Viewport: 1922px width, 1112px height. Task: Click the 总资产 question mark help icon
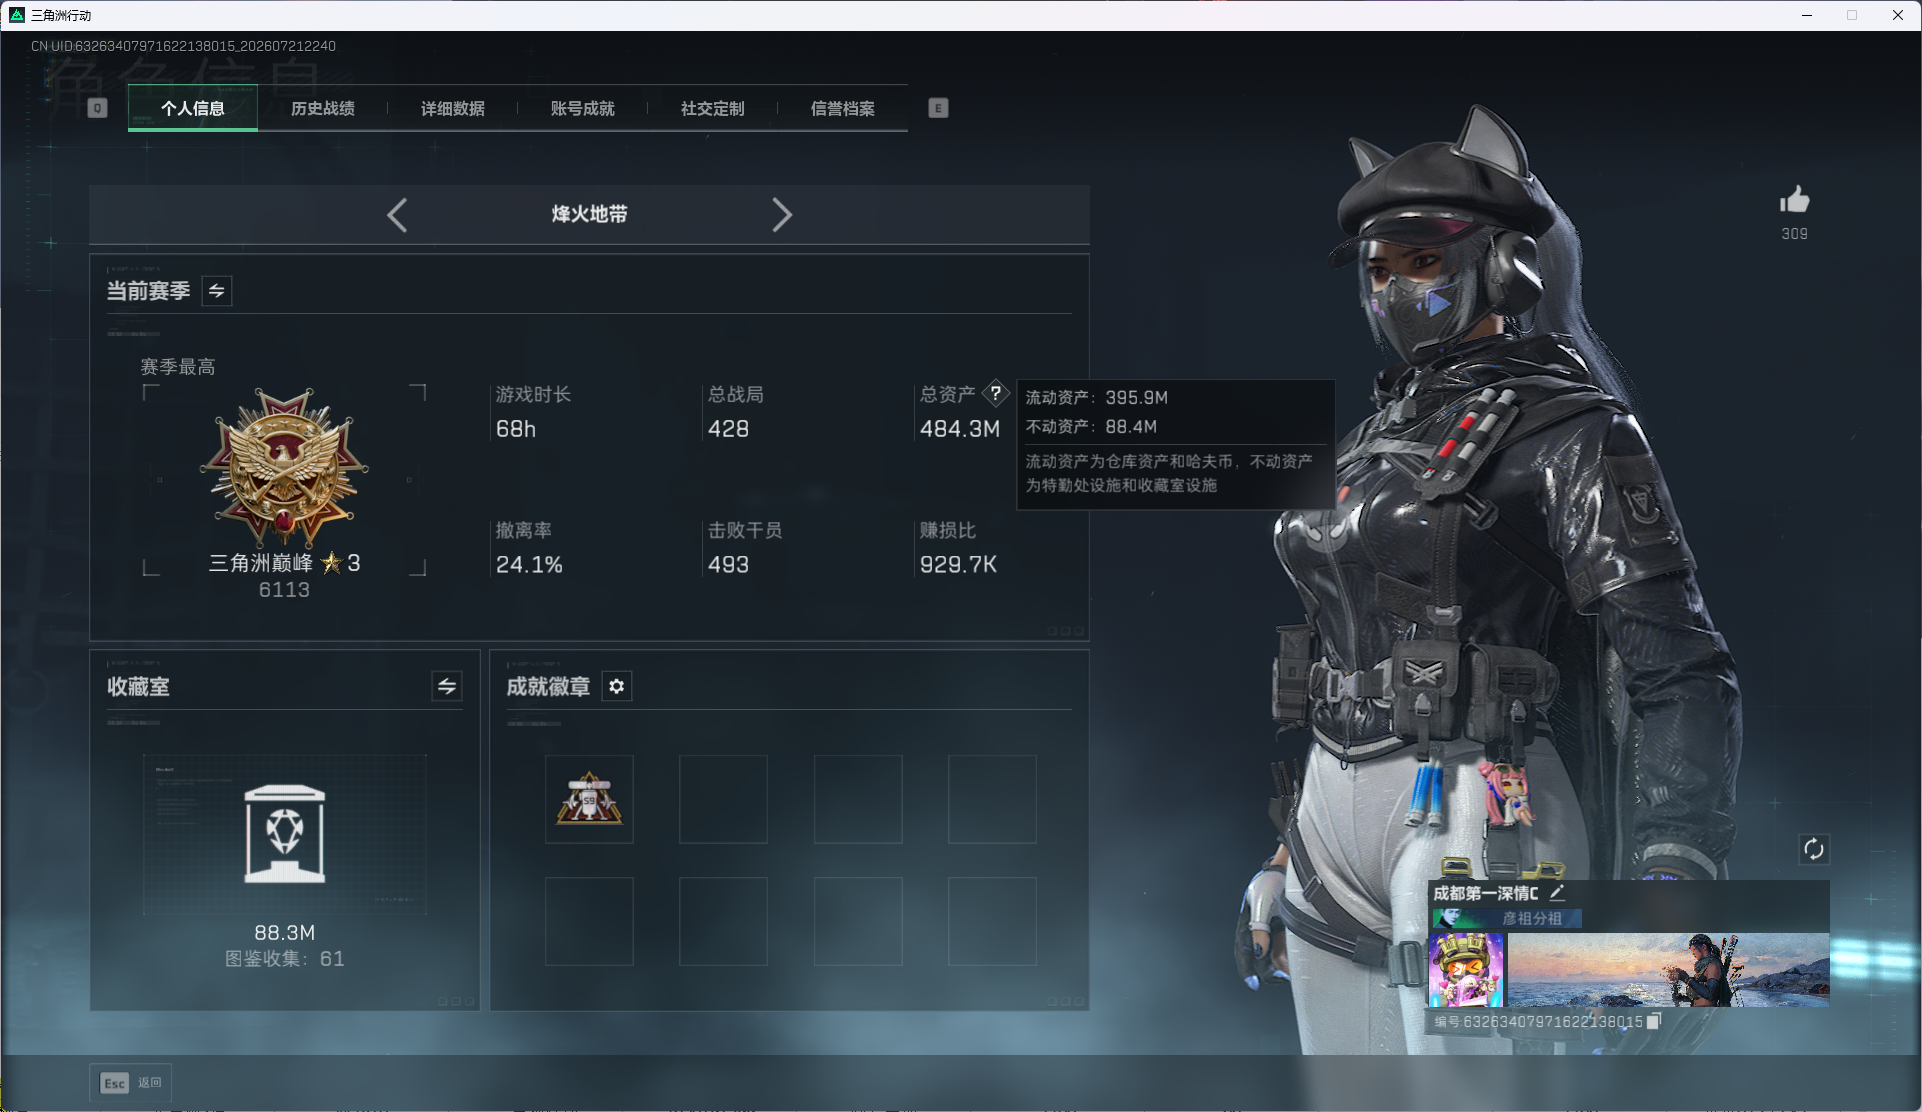click(x=996, y=393)
